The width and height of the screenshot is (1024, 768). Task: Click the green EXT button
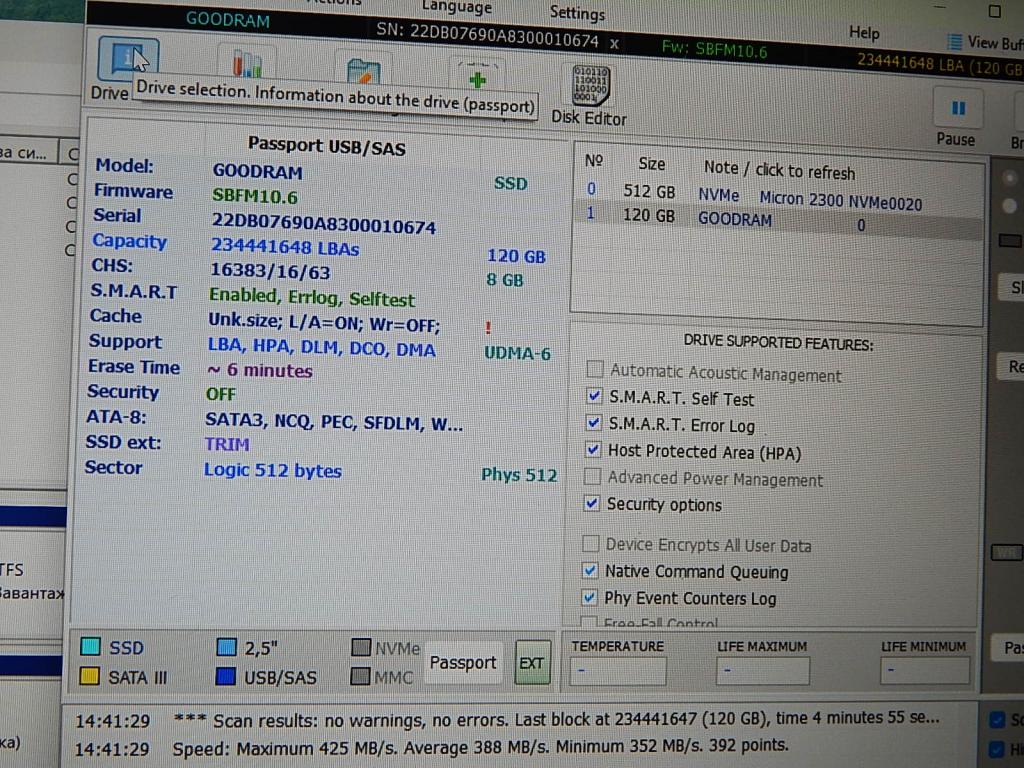point(532,663)
